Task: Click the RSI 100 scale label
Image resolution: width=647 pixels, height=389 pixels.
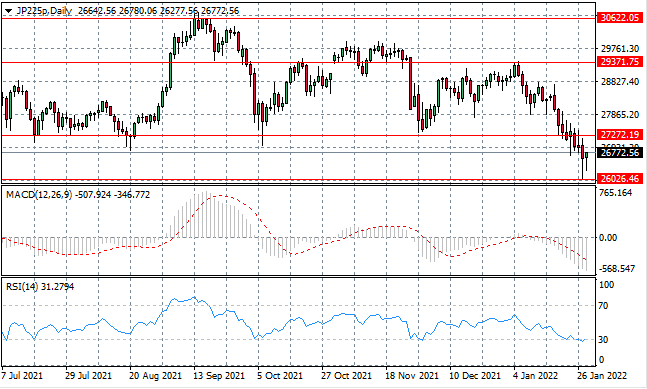Action: click(x=606, y=285)
